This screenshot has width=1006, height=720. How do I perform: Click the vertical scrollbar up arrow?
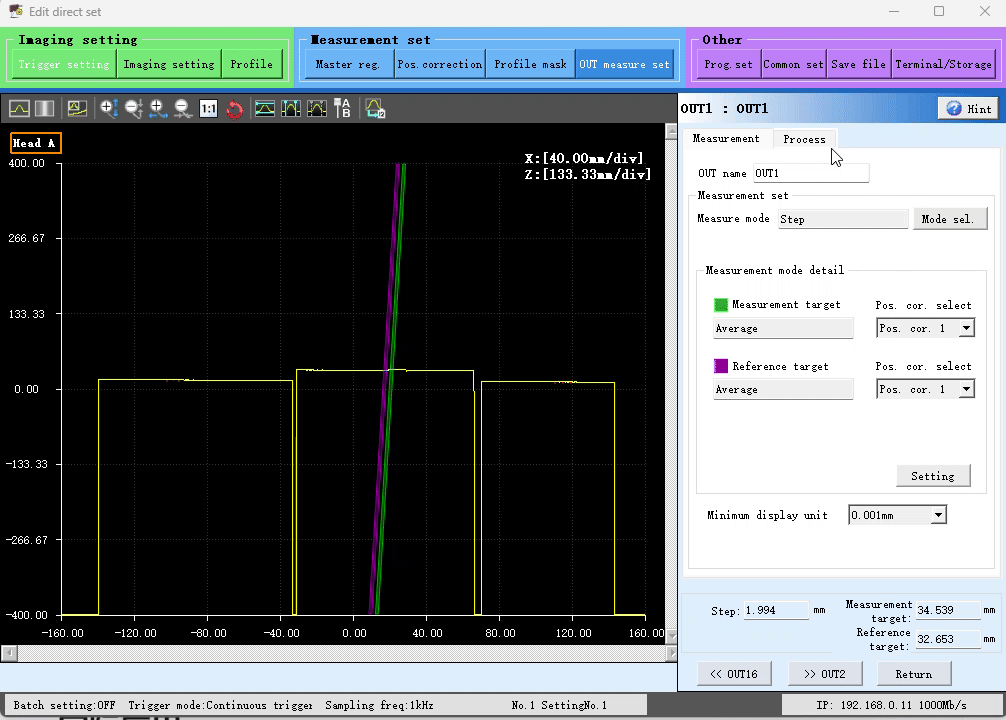[x=671, y=132]
